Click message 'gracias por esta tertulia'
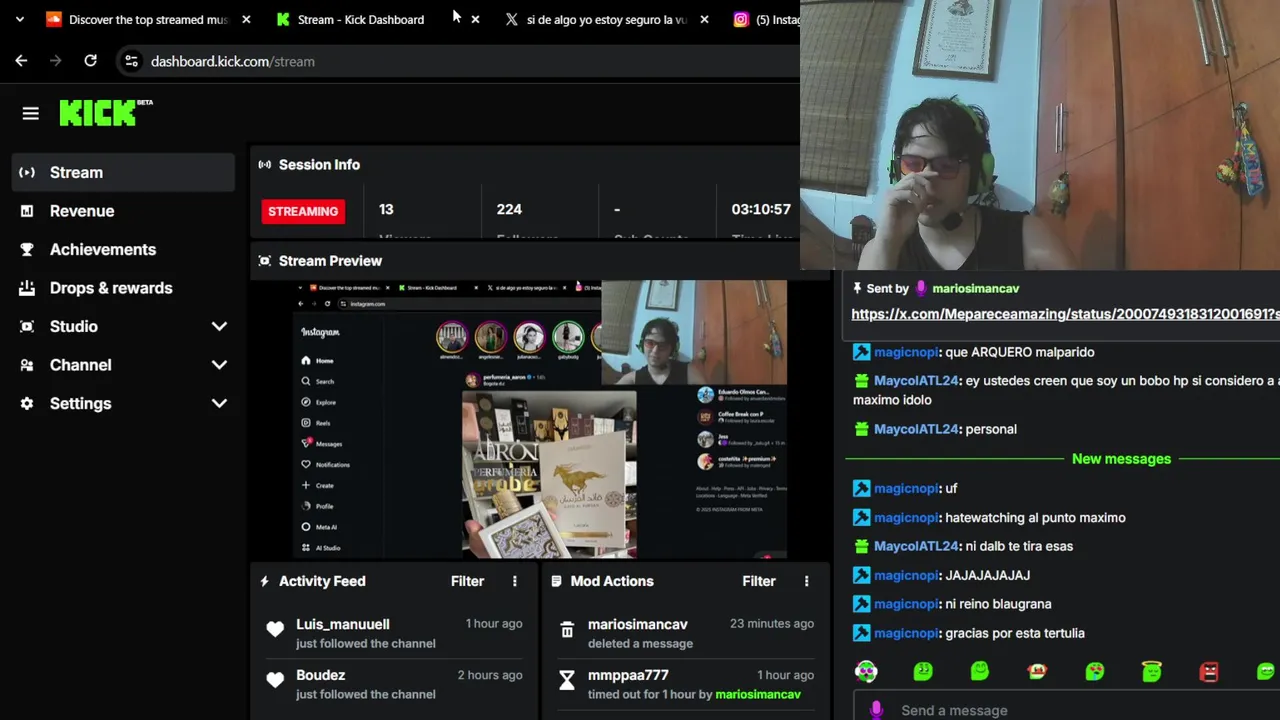This screenshot has height=720, width=1280. coord(1015,633)
